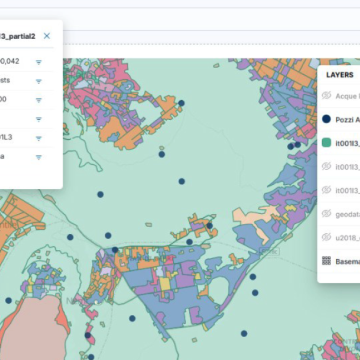This screenshot has height=360, width=360.
Task: Click the 'l3_partial2' panel title
Action: [17, 36]
